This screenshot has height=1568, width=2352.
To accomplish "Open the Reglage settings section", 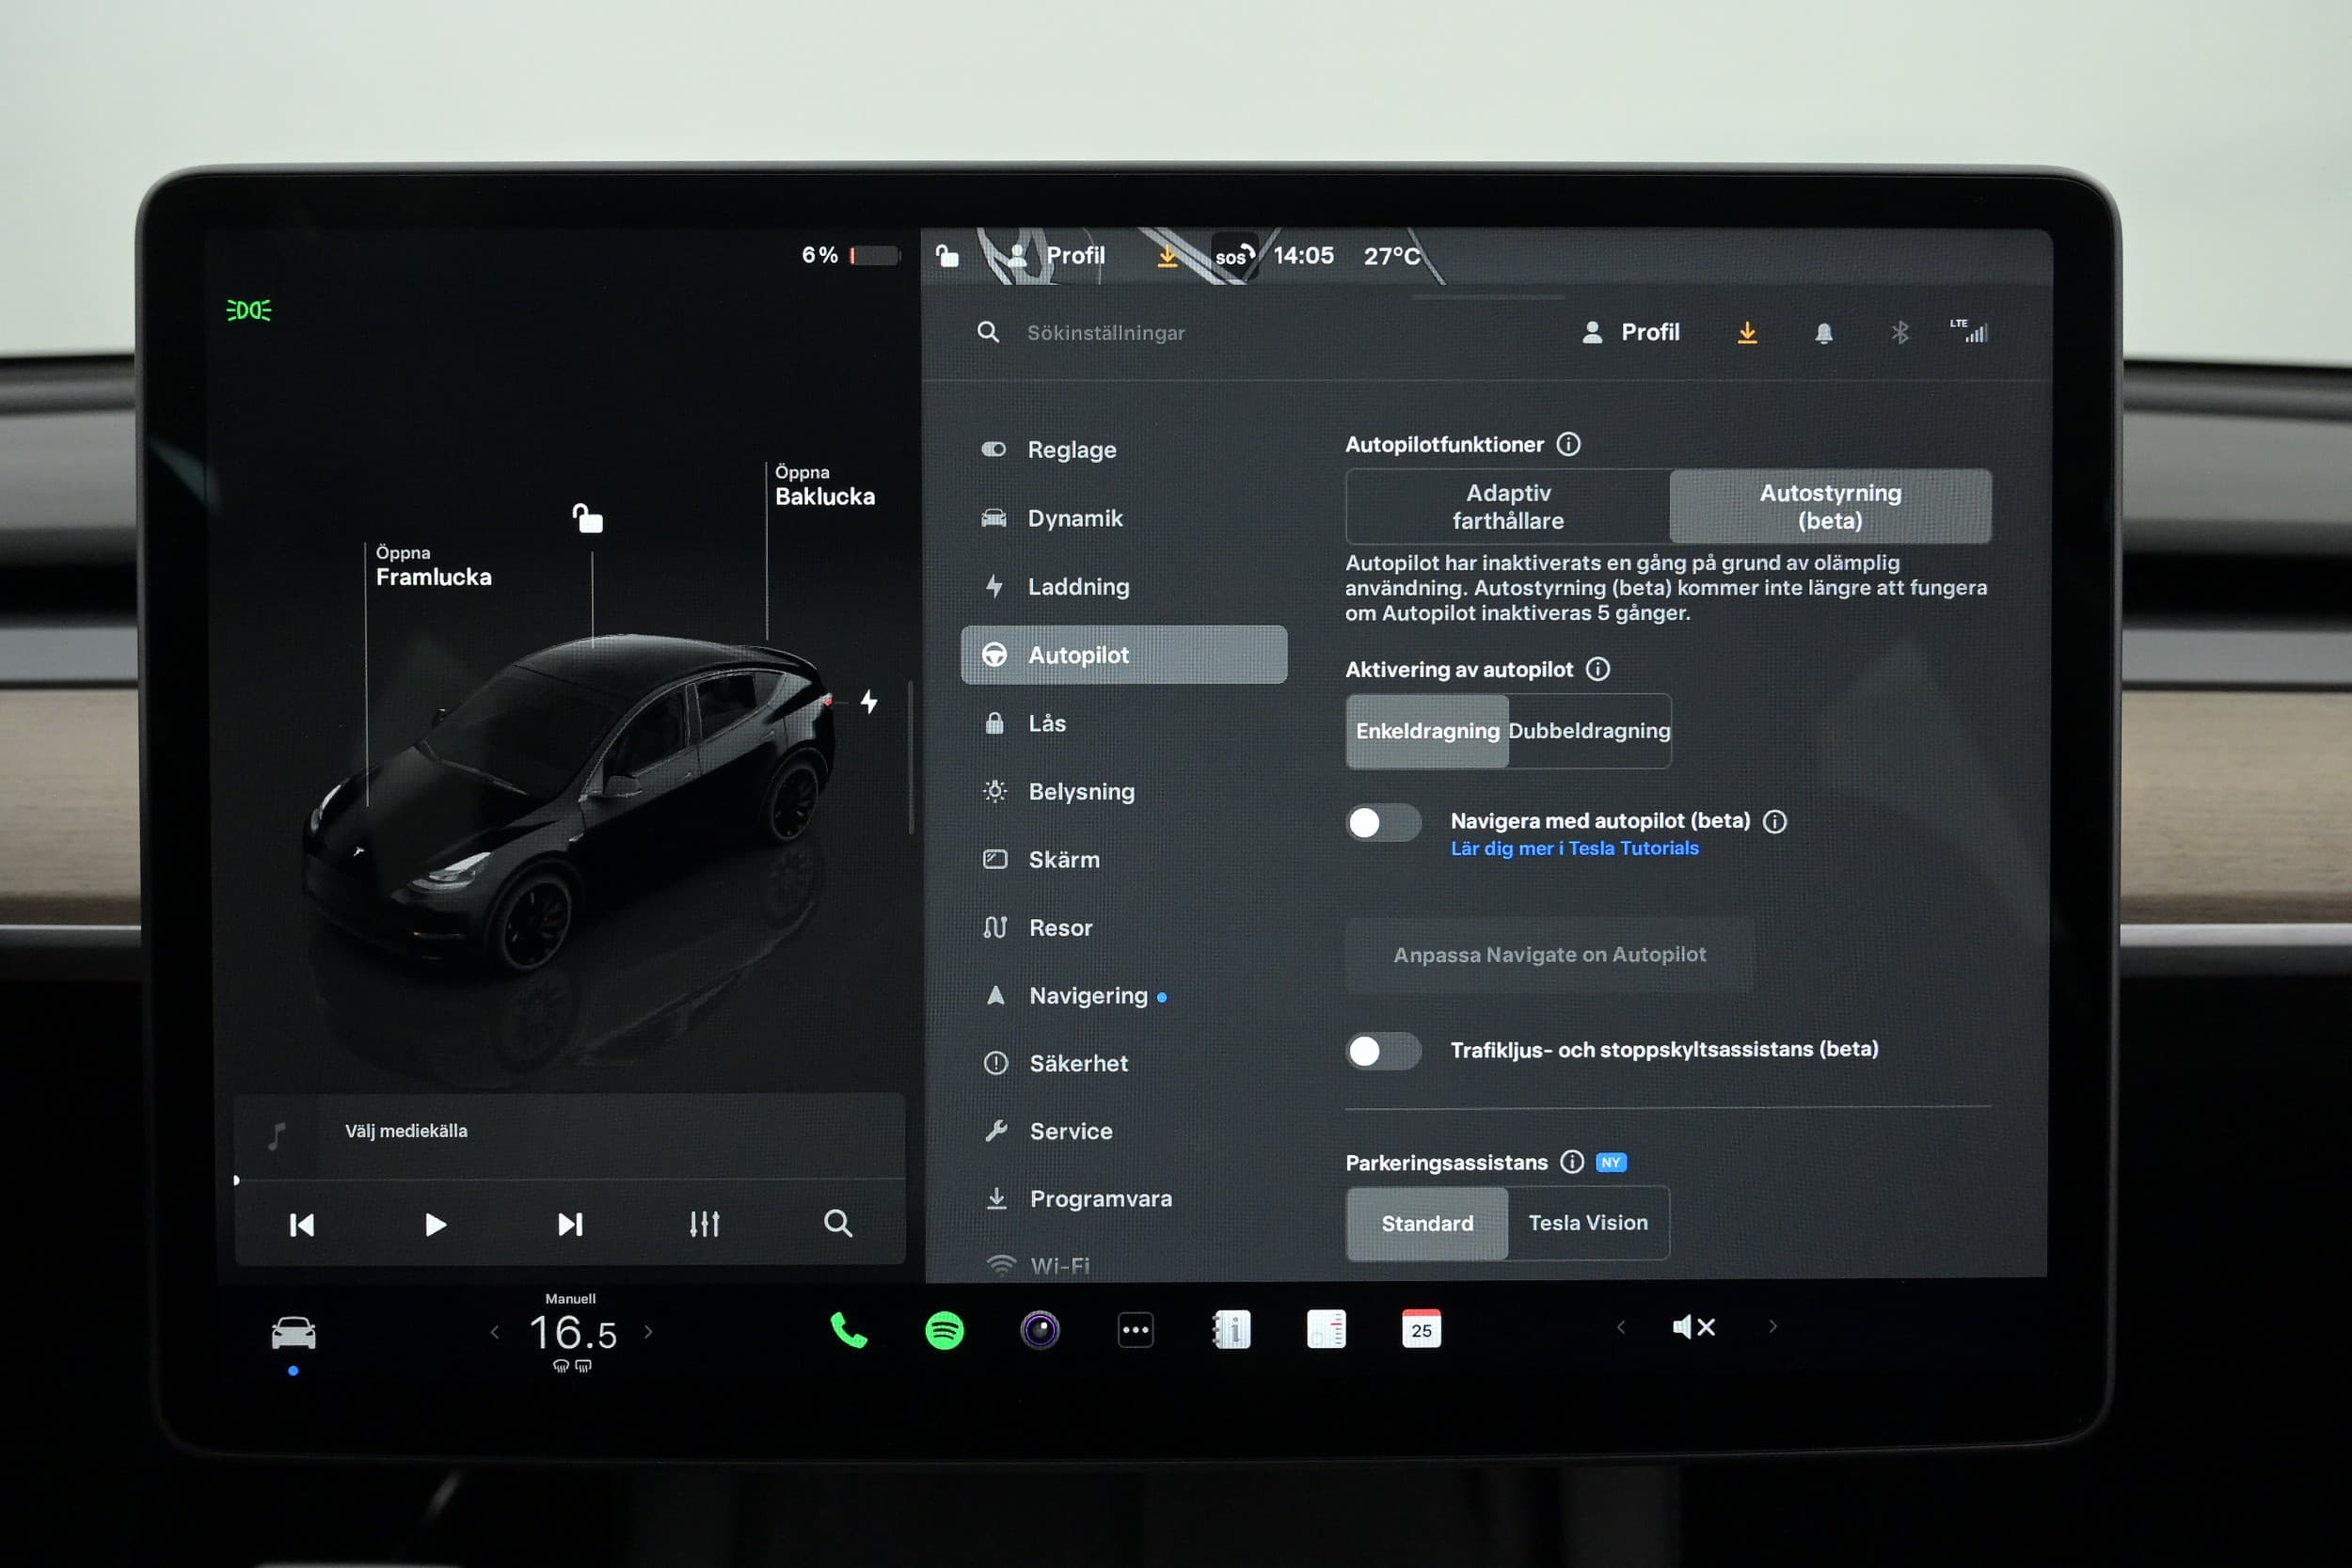I will pos(1124,450).
